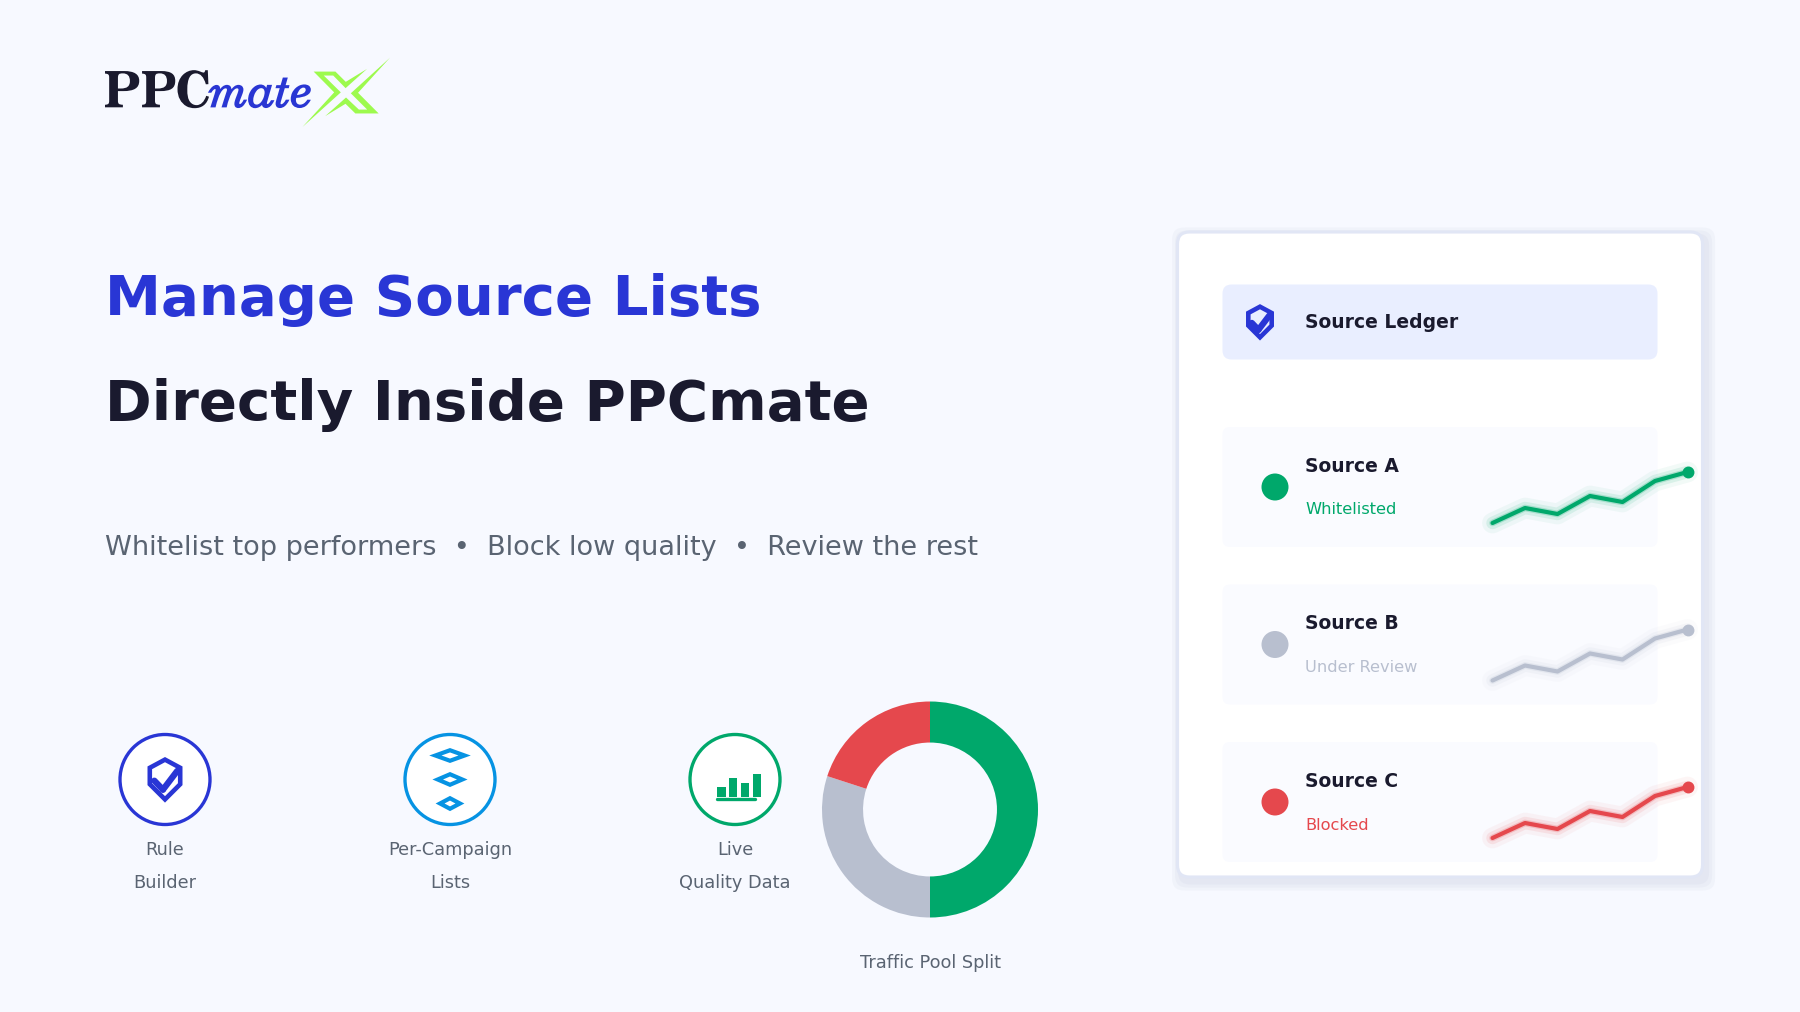Click 'Directly Inside PPCmate' heading

(x=487, y=402)
